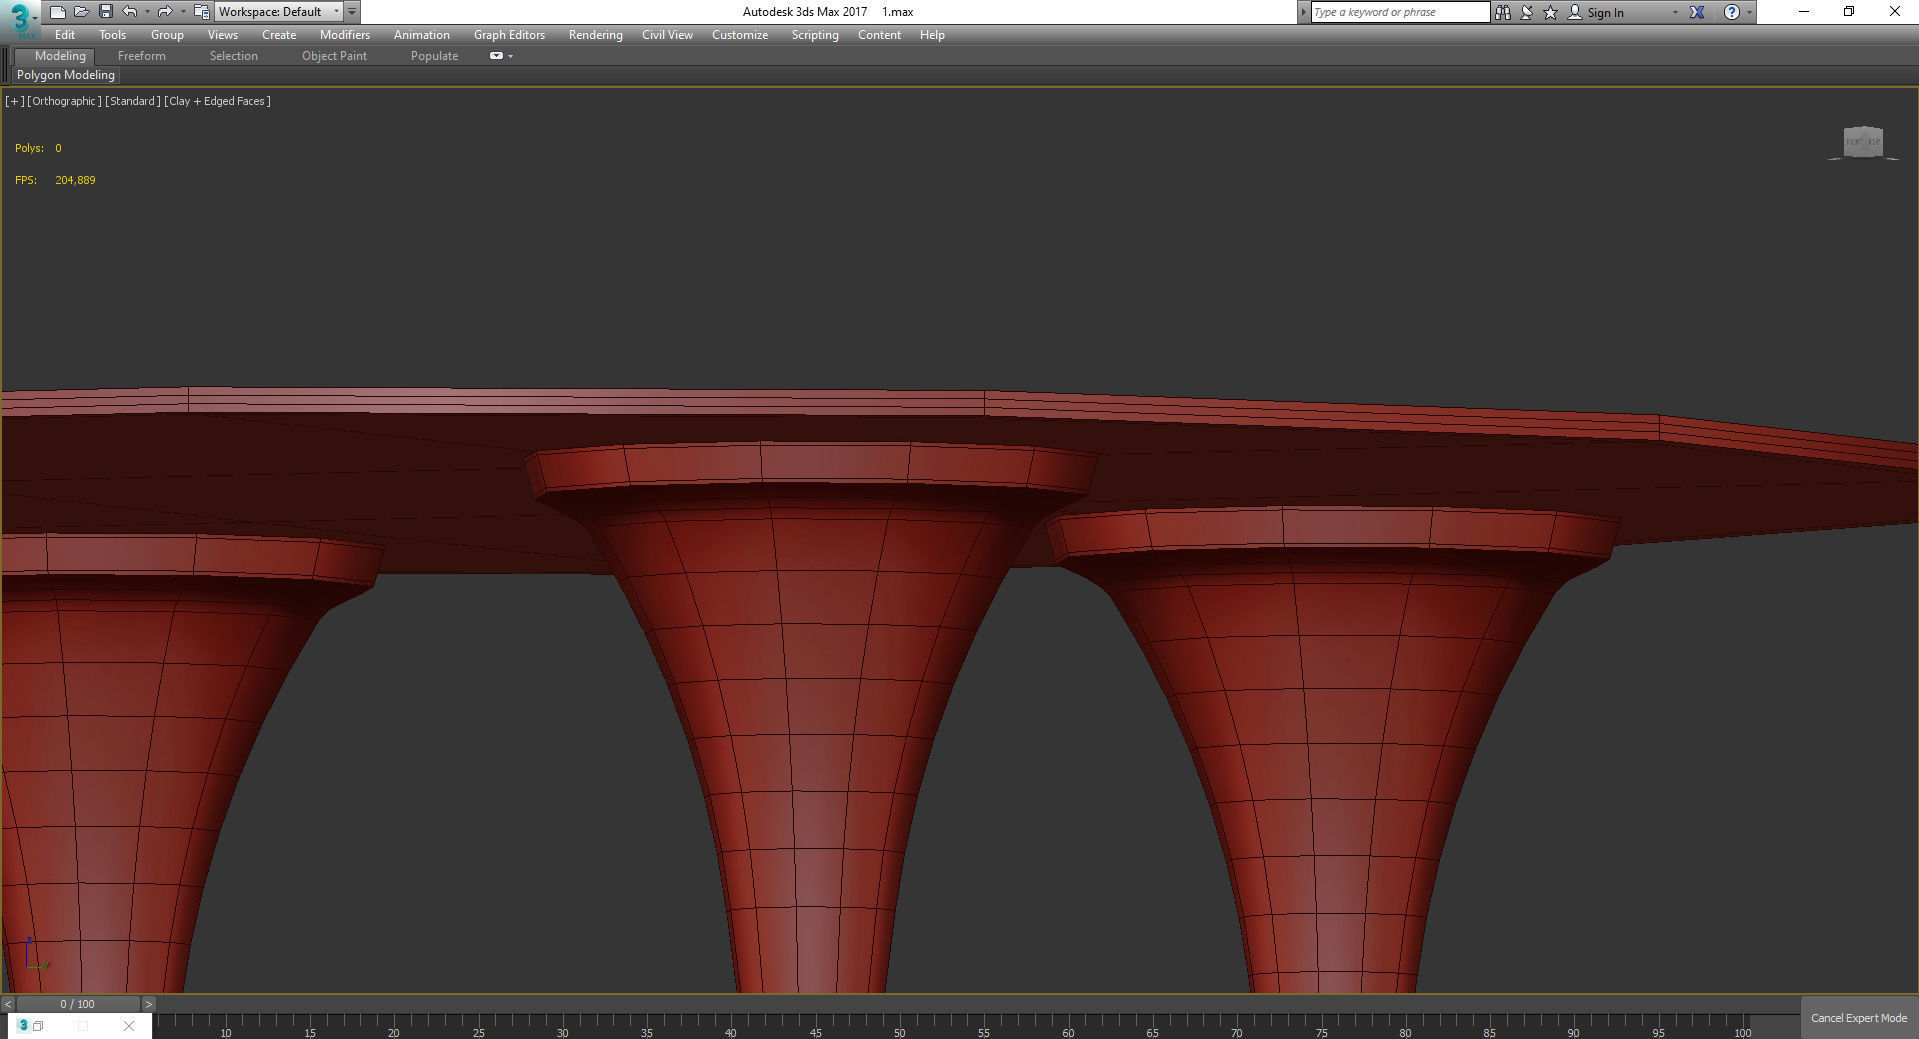Click frame 50 on the timeline ruler
This screenshot has width=1919, height=1039.
pyautogui.click(x=899, y=1032)
